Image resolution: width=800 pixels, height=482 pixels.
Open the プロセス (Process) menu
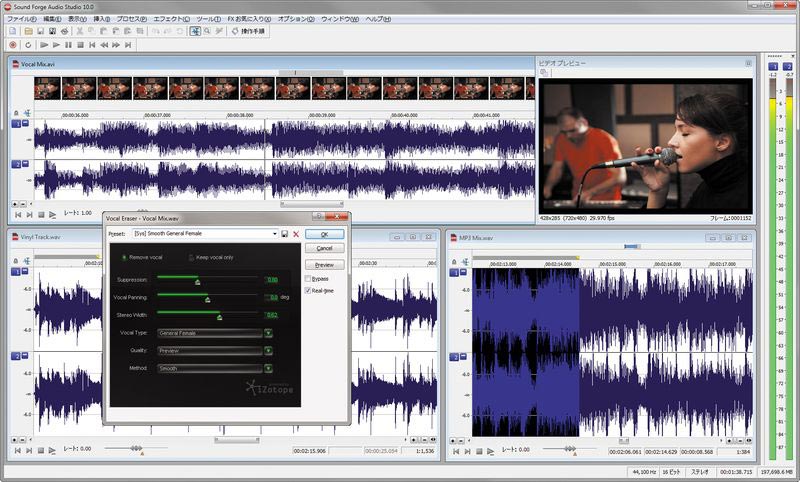point(132,19)
